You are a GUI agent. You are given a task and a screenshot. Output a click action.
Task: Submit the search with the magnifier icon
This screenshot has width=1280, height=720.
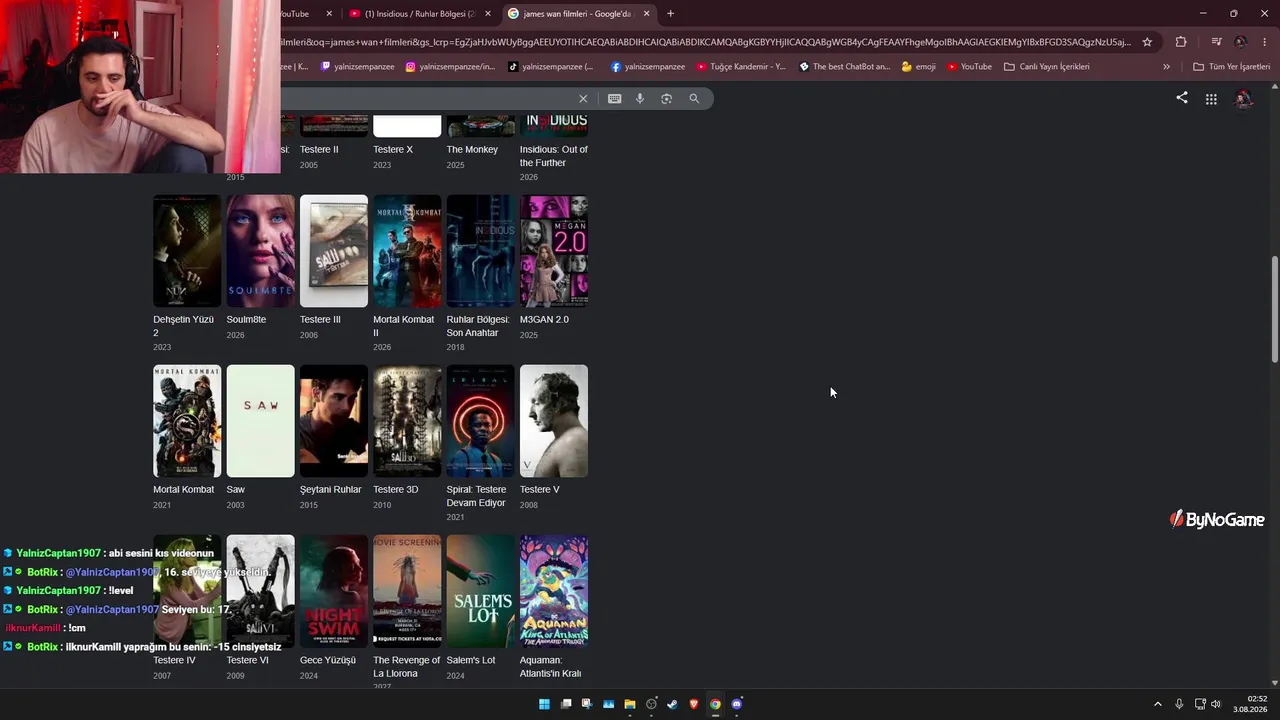[694, 98]
